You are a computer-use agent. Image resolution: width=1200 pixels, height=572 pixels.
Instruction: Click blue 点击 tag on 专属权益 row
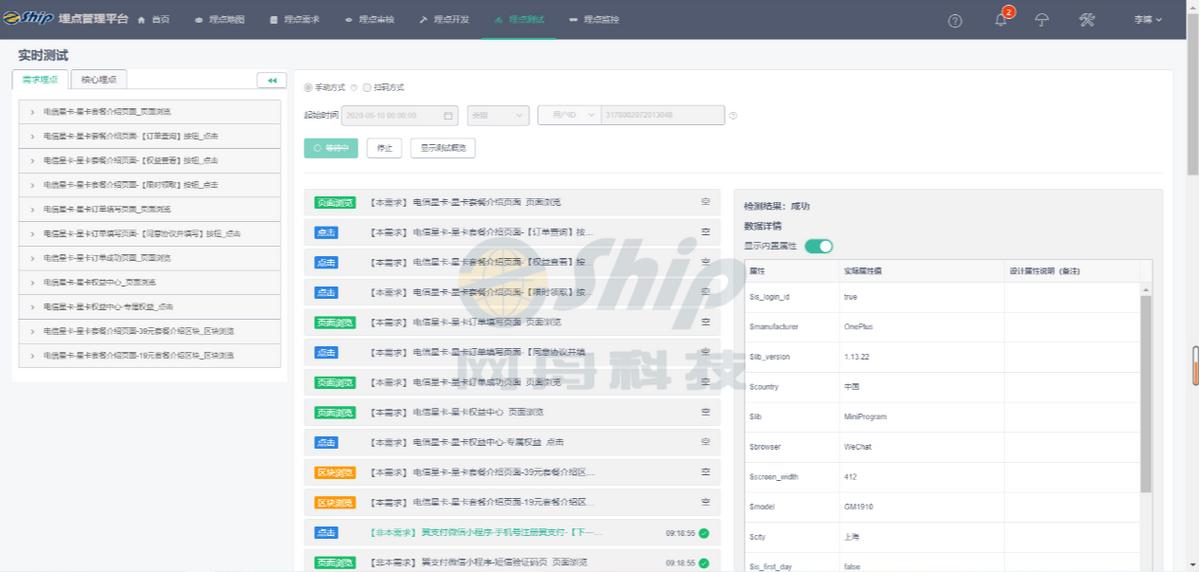point(326,443)
